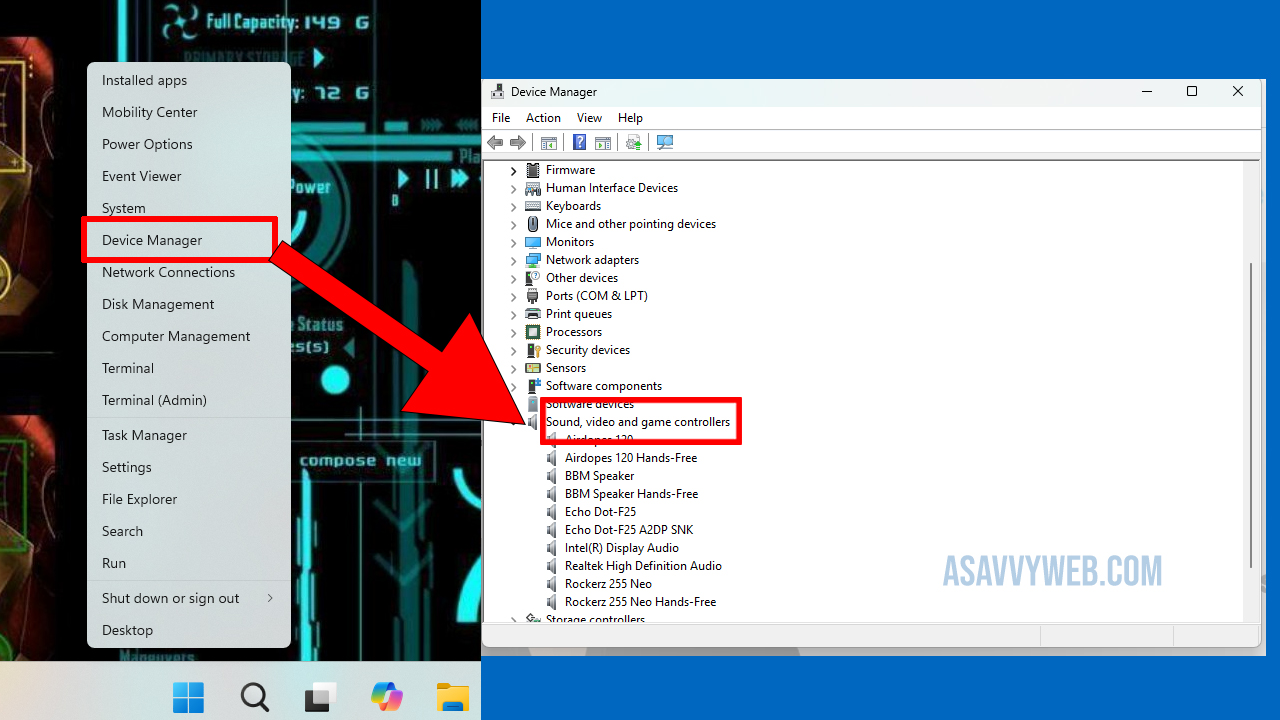Image resolution: width=1280 pixels, height=720 pixels.
Task: Click the Update device driver toolbar icon
Action: click(x=633, y=143)
